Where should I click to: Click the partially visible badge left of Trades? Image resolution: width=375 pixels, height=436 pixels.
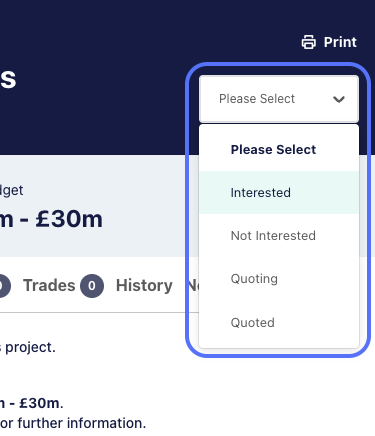point(5,286)
